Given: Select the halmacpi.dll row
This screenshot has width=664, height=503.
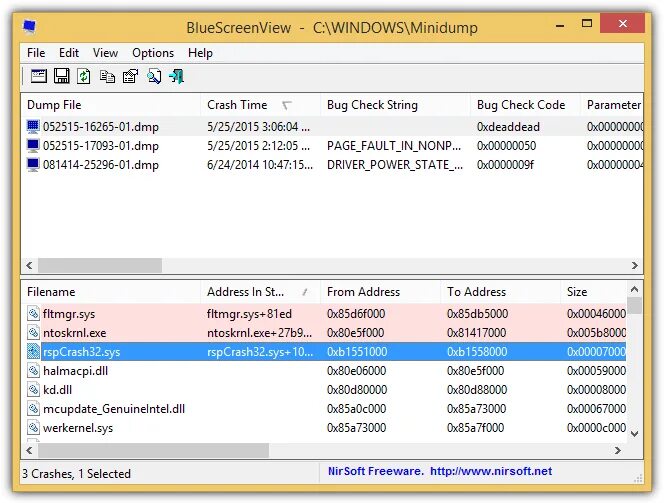Looking at the screenshot, I should pos(324,371).
